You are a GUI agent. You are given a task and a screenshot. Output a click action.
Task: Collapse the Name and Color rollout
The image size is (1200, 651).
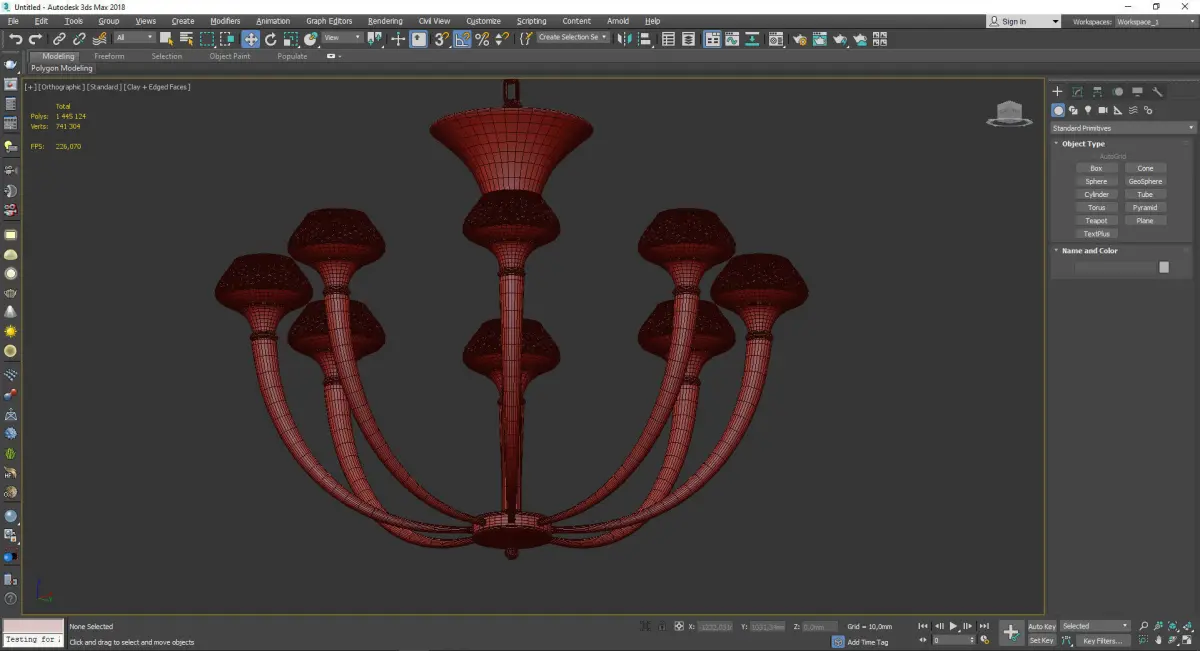coord(1089,251)
